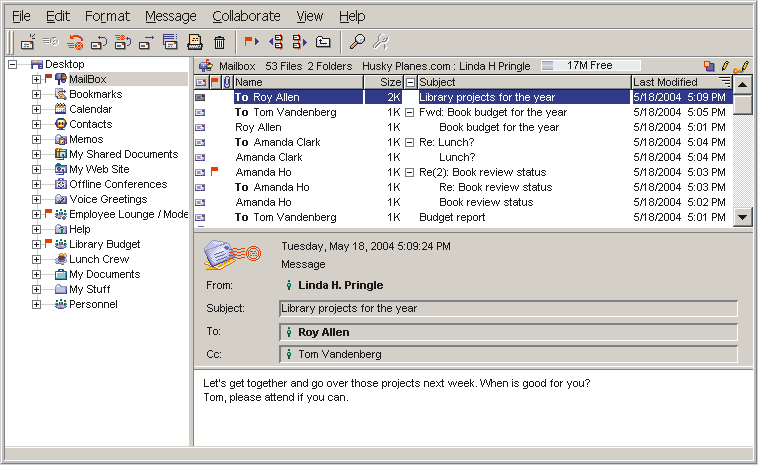Click the red retract message icon
Viewport: 758px width, 465px height.
click(x=75, y=43)
